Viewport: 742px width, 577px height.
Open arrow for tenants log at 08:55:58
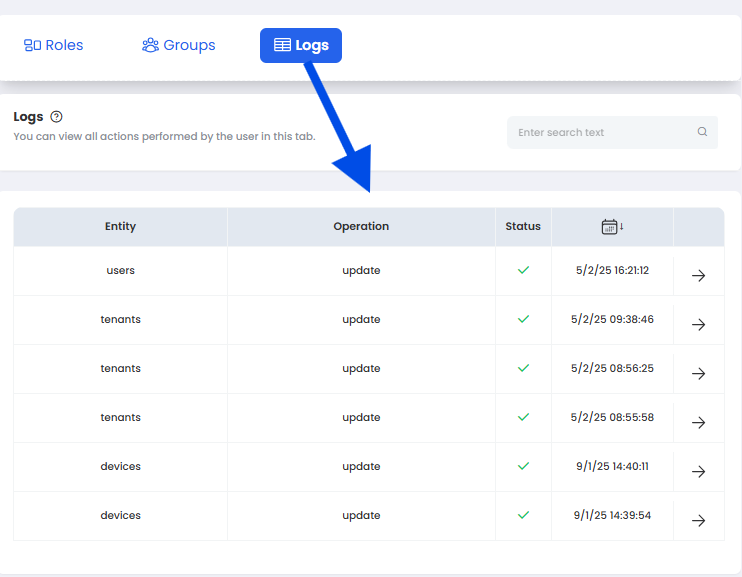click(x=698, y=422)
